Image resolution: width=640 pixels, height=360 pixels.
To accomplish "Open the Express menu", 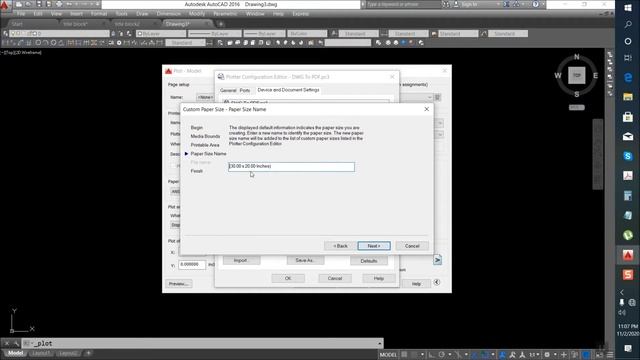I will click(x=300, y=14).
